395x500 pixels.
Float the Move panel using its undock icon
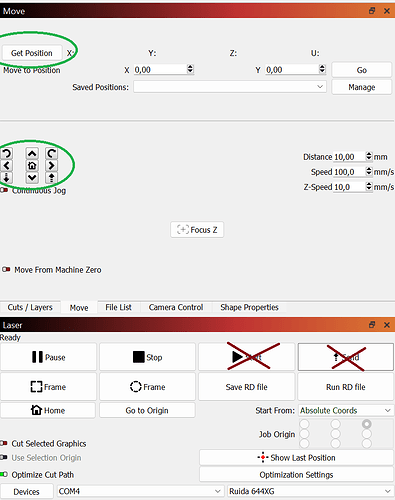(372, 11)
